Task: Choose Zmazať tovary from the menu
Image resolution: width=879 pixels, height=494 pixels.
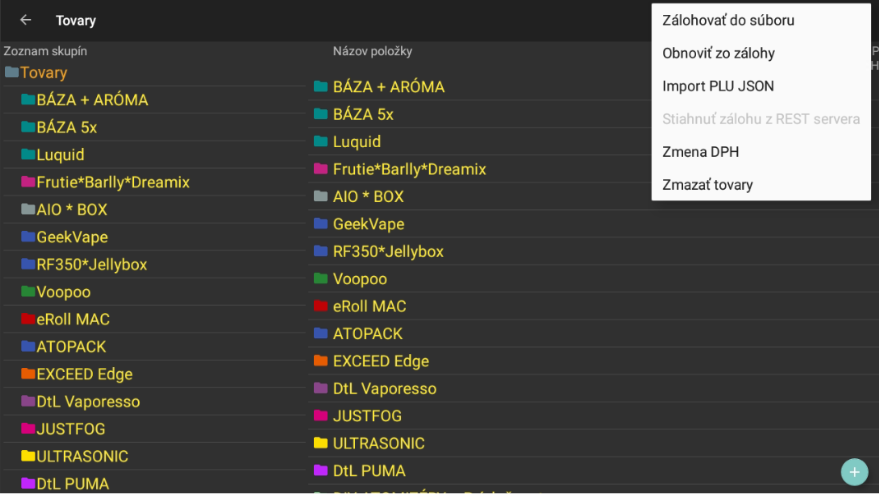Action: point(707,185)
